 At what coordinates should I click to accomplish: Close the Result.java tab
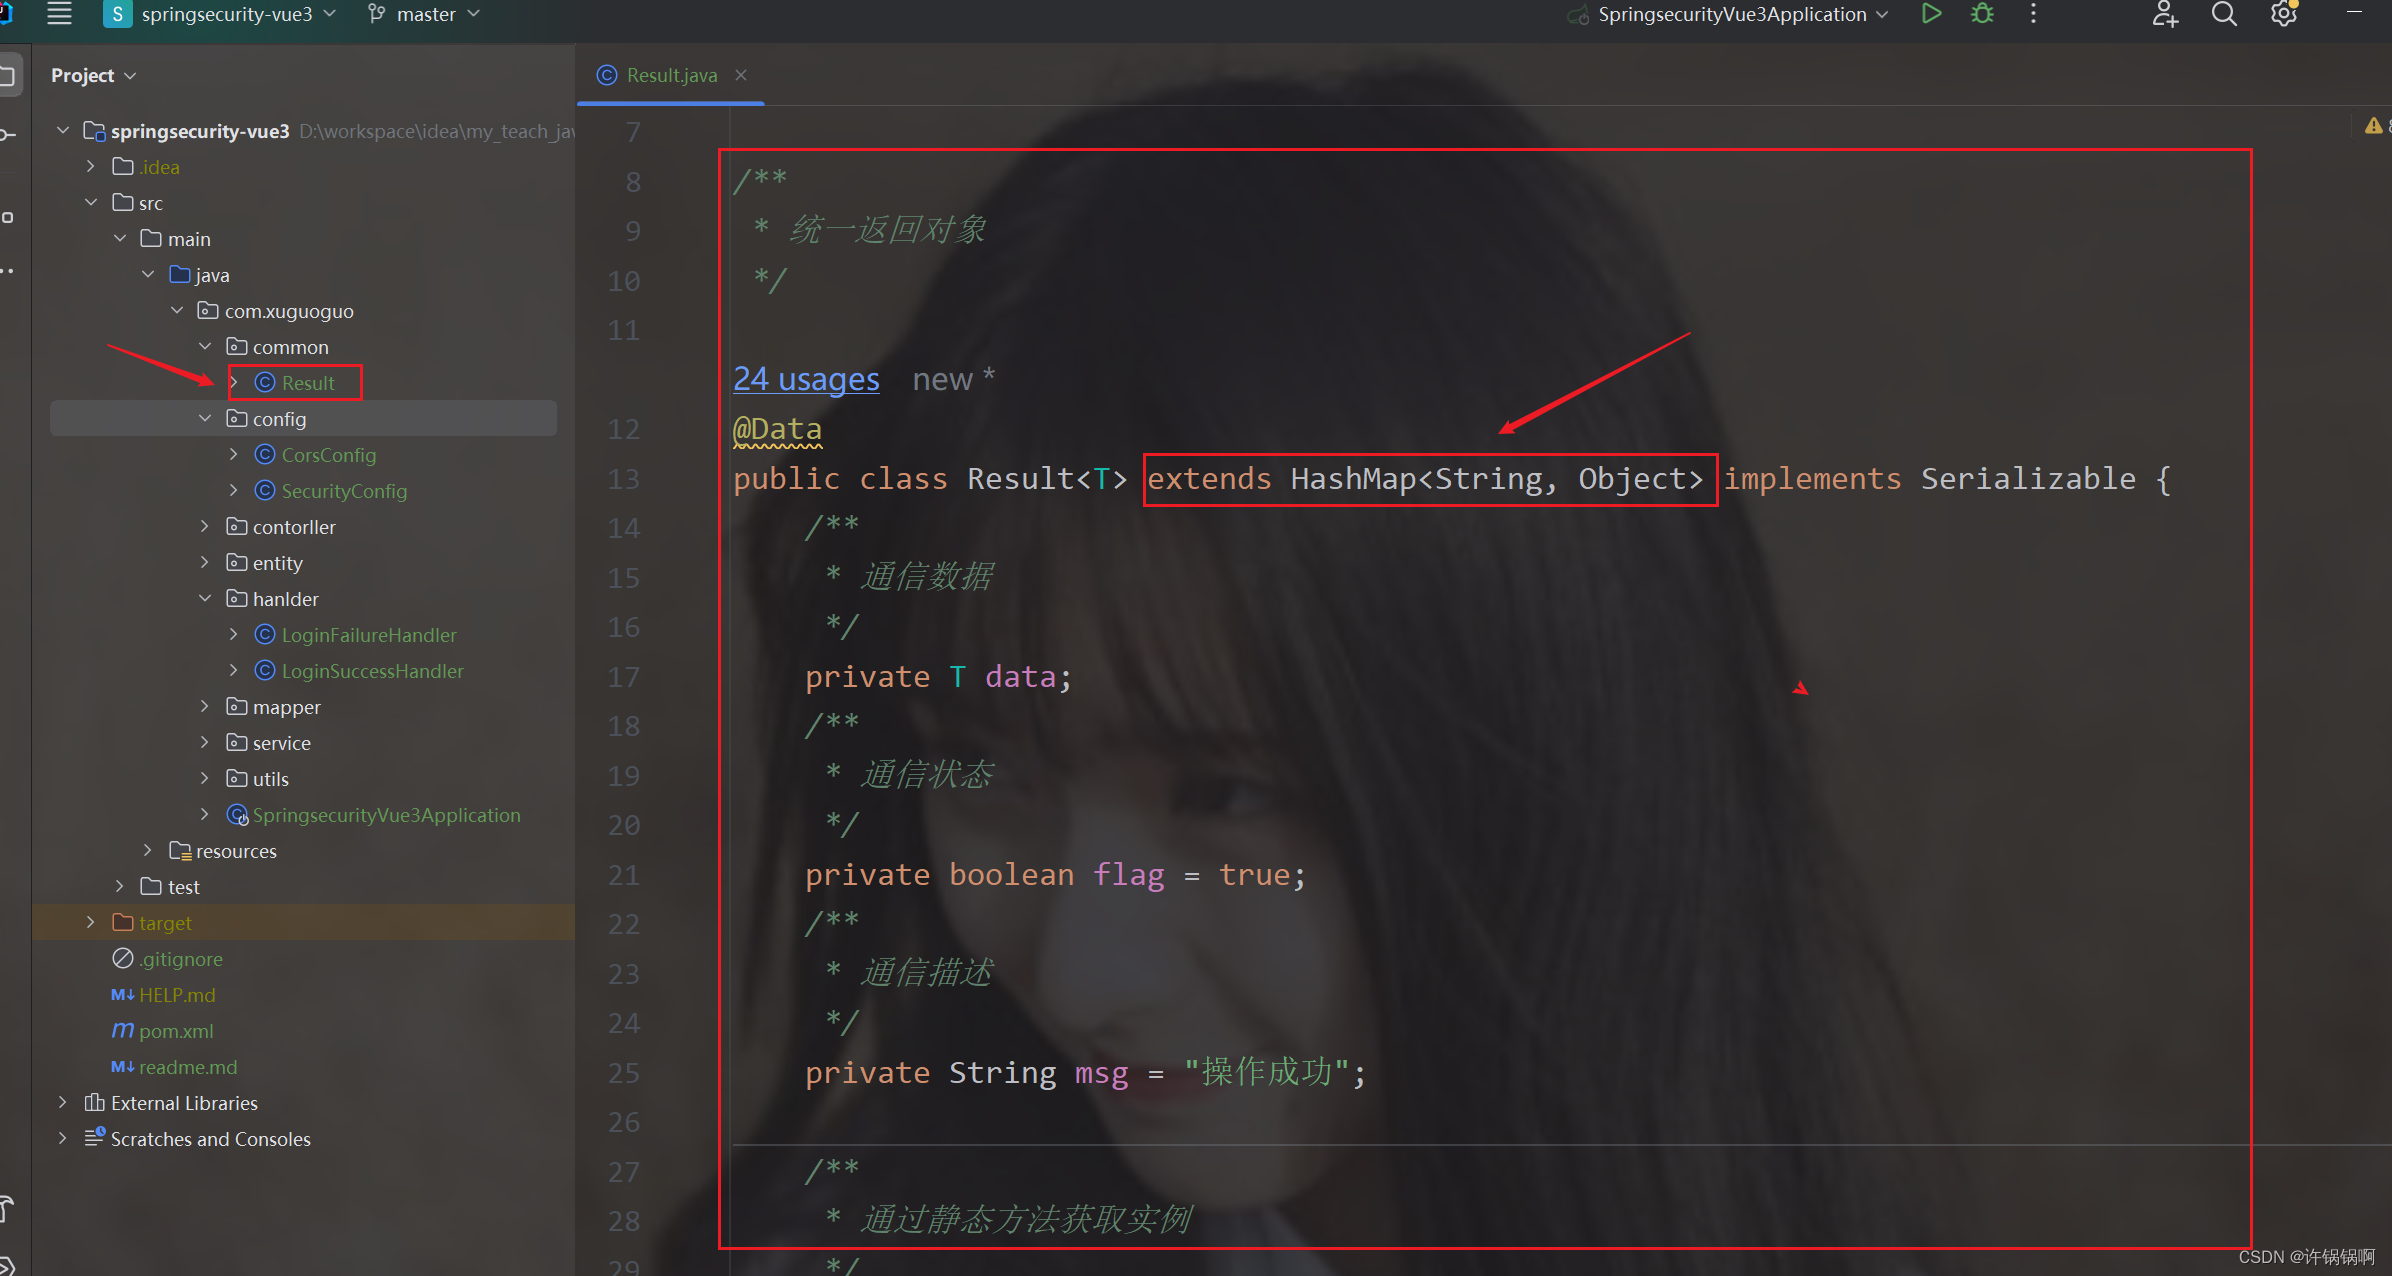741,75
